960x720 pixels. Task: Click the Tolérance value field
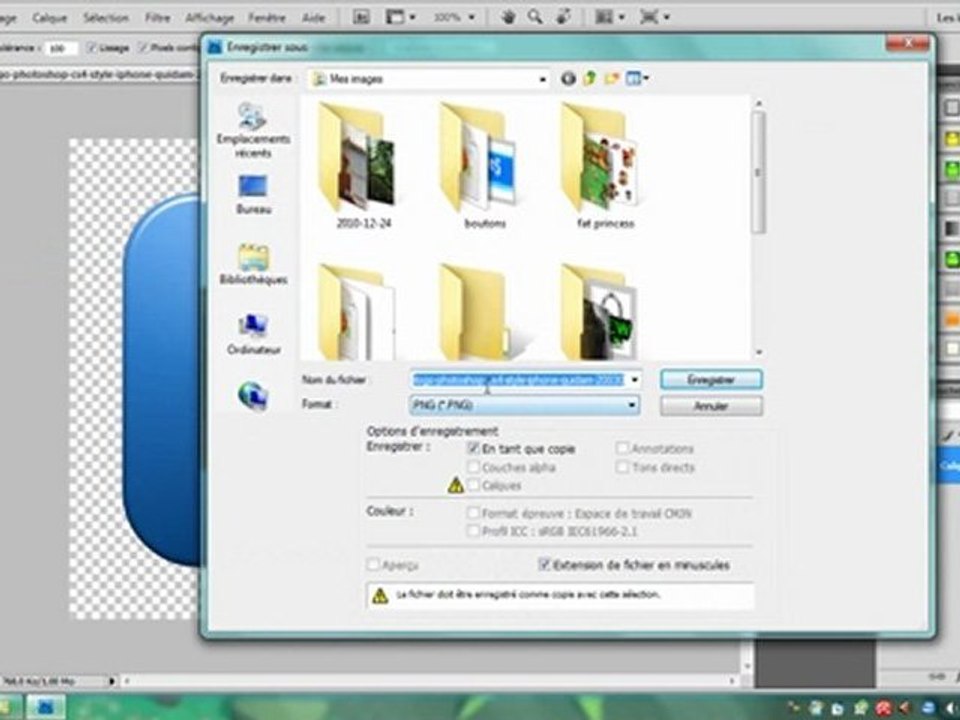pyautogui.click(x=61, y=48)
